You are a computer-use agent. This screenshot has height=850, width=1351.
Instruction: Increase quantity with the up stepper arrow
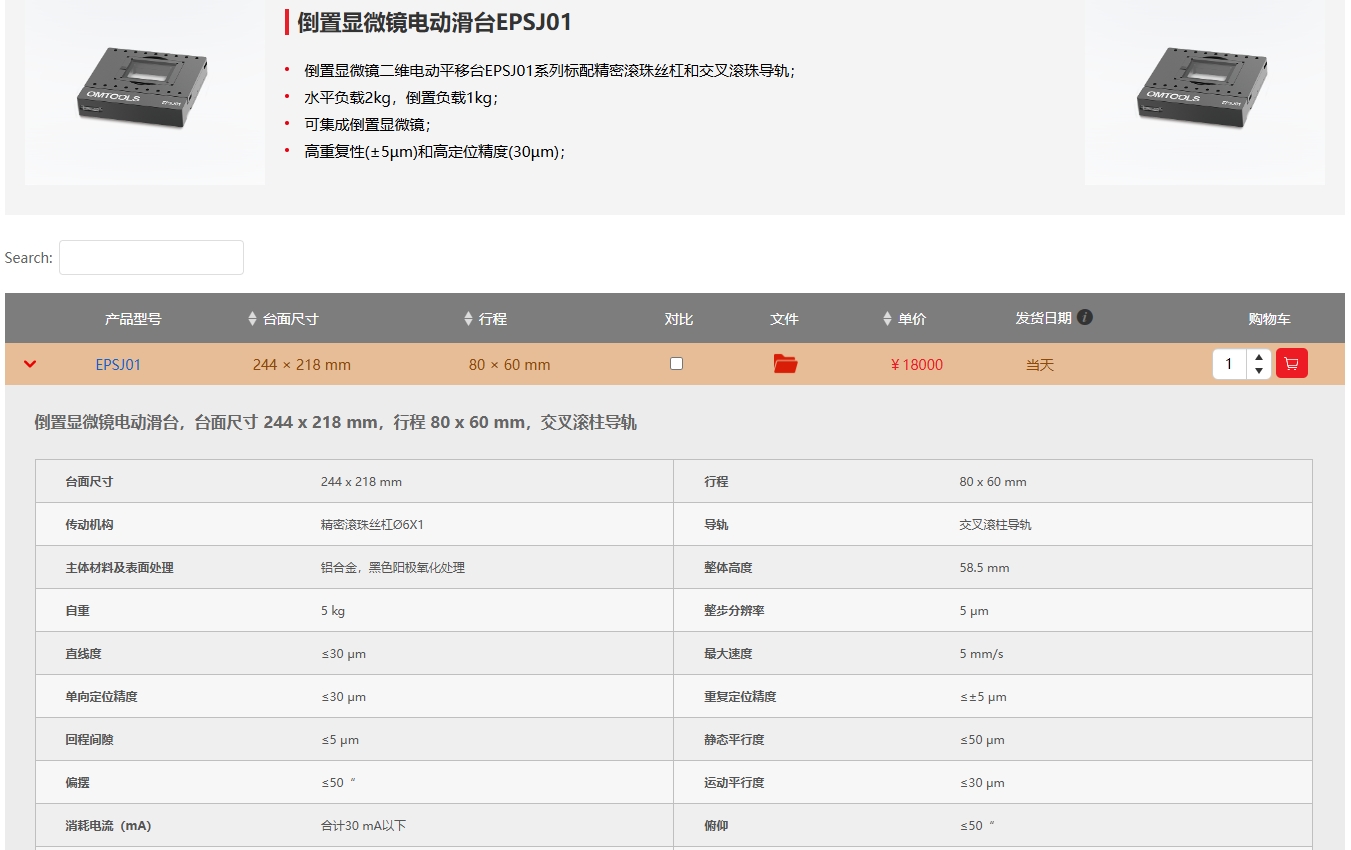(1258, 357)
